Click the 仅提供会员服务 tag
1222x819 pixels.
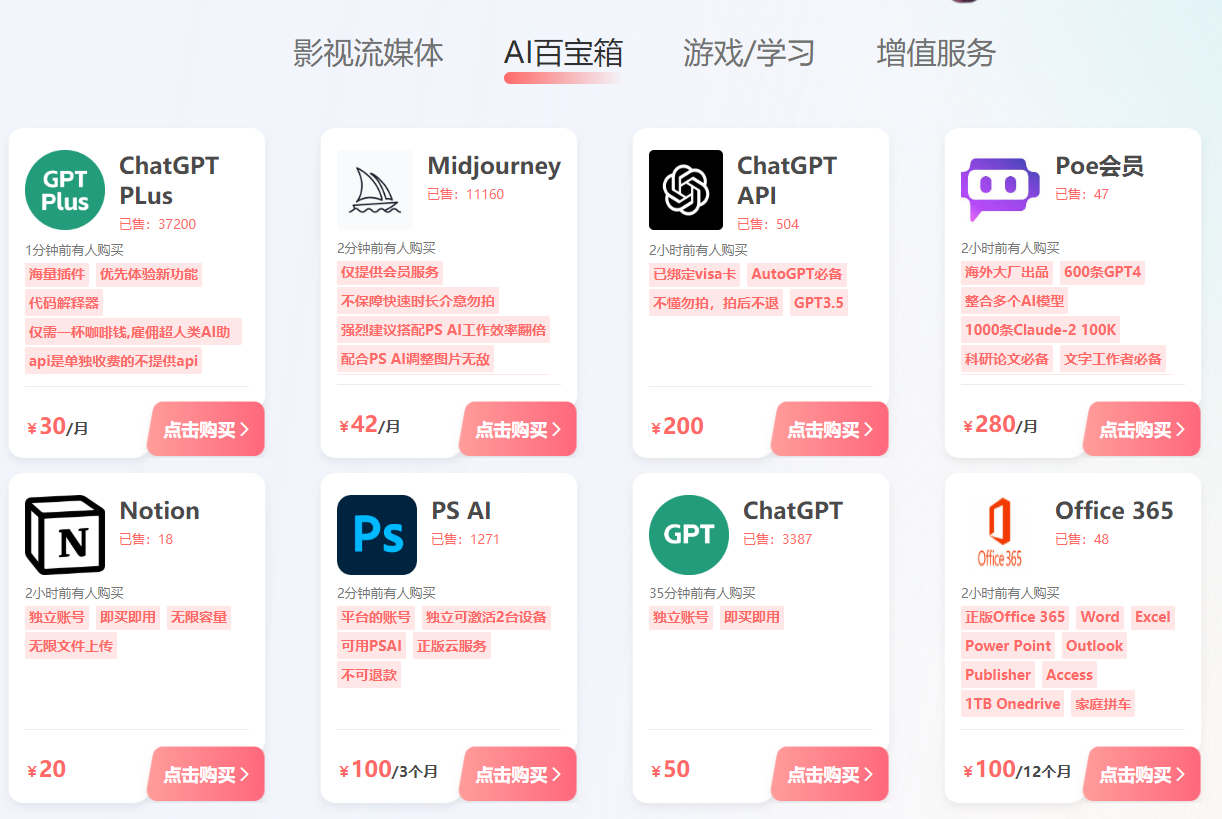point(390,272)
